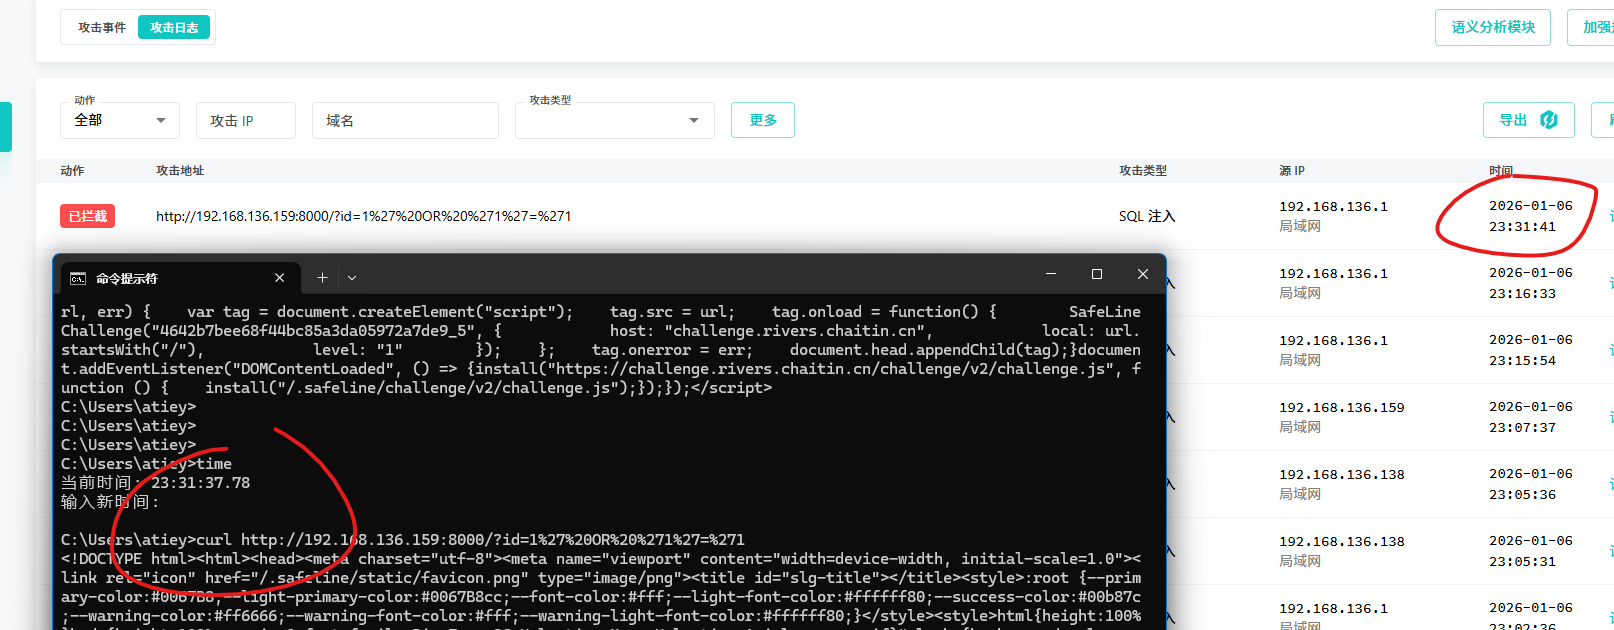Expand the 攻击类型 dropdown
Screen dimensions: 1614x630
coord(614,120)
